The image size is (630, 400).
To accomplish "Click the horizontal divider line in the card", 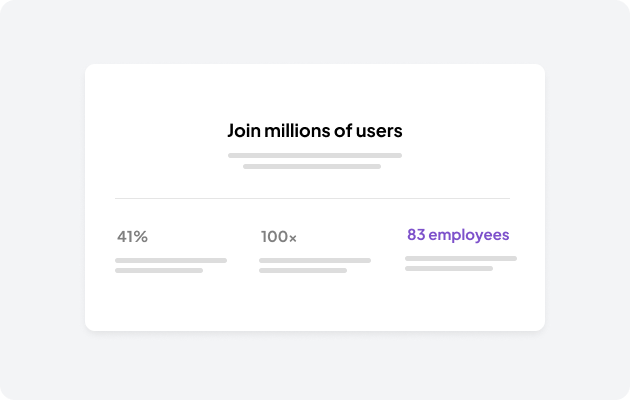I will [312, 198].
